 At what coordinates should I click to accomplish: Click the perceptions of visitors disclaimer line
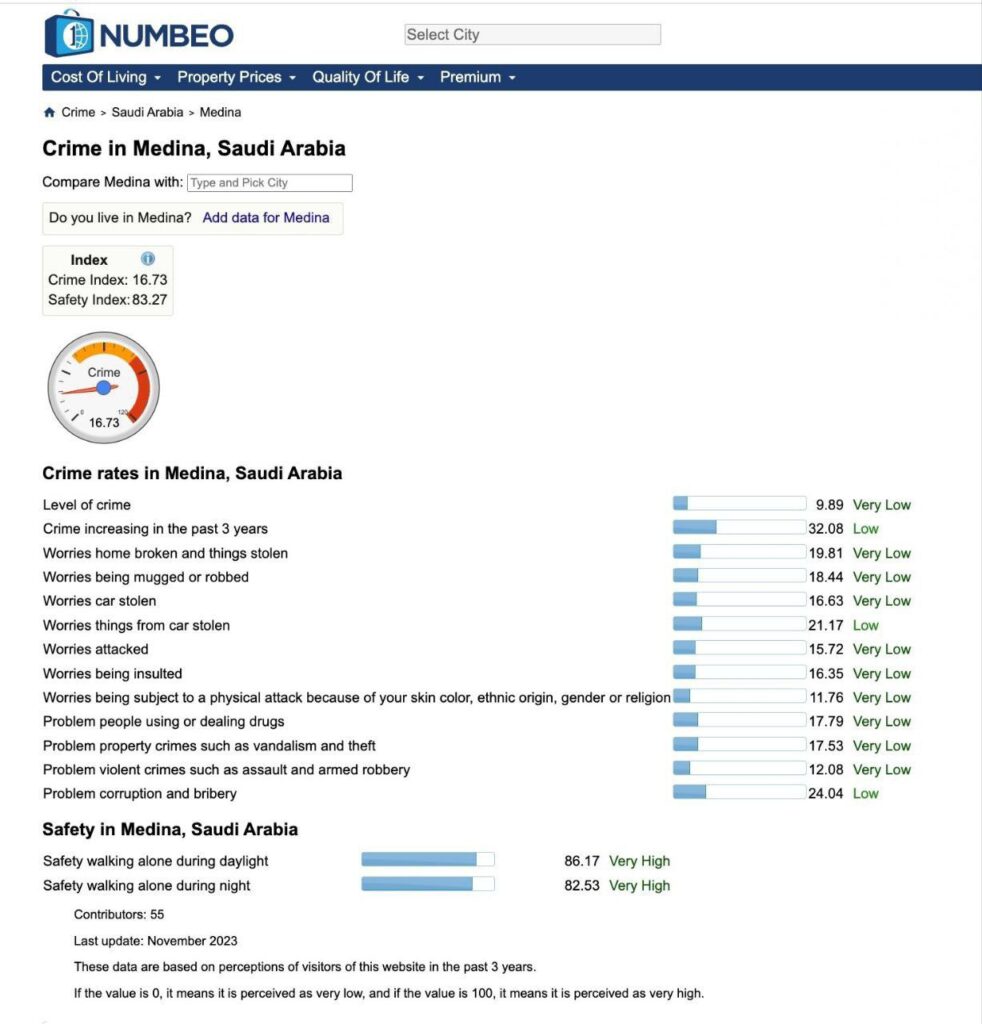click(x=305, y=967)
